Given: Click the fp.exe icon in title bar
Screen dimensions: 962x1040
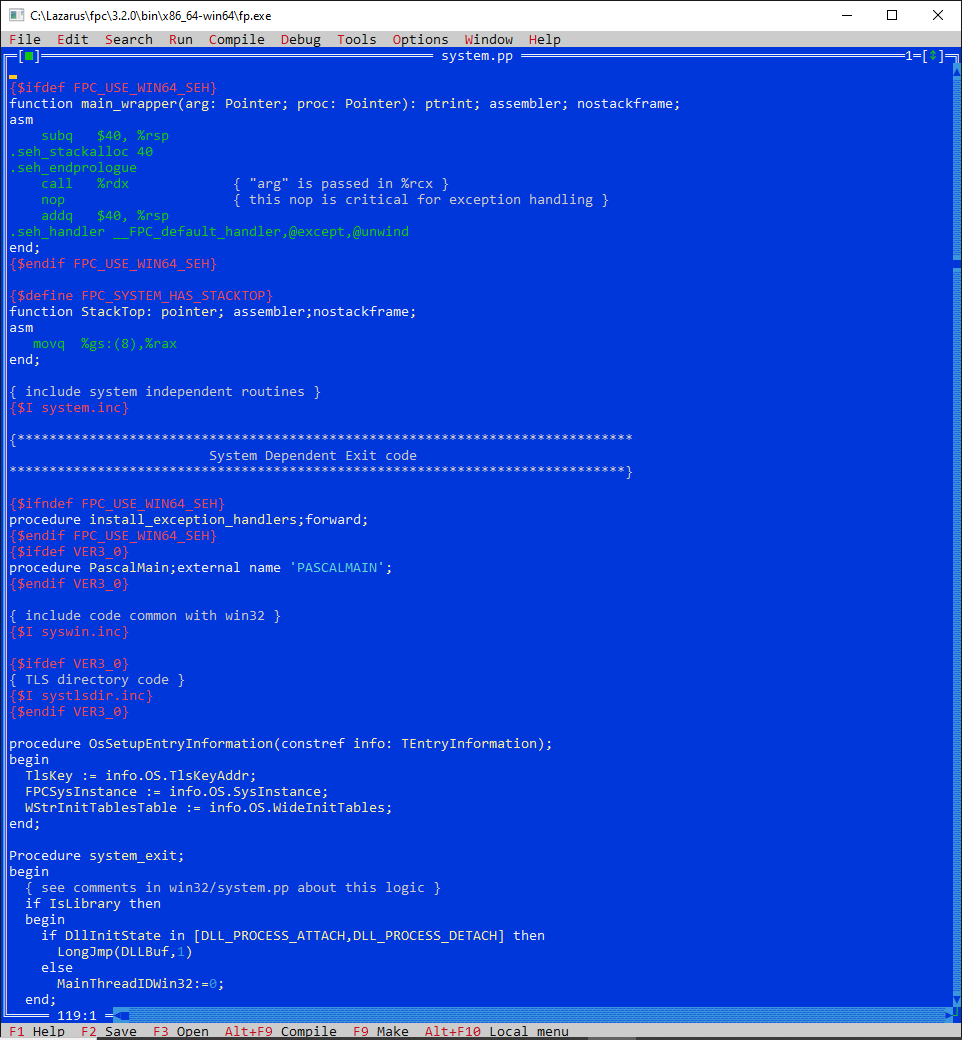Looking at the screenshot, I should [16, 15].
